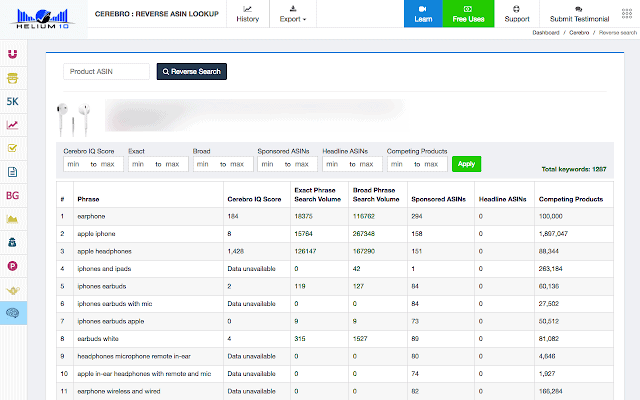
Task: Click the pink circle P sidebar icon
Action: pyautogui.click(x=13, y=266)
